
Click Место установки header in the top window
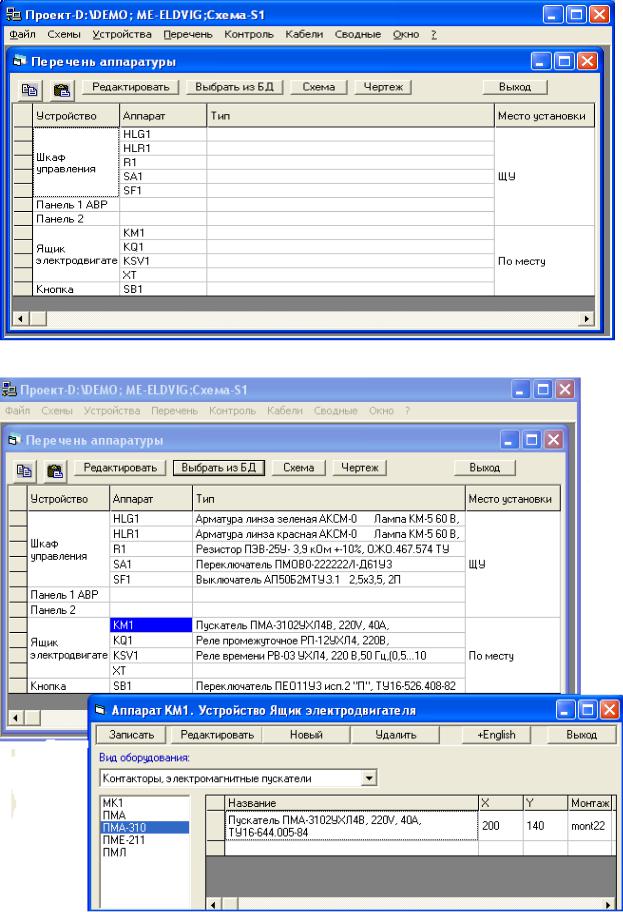544,115
